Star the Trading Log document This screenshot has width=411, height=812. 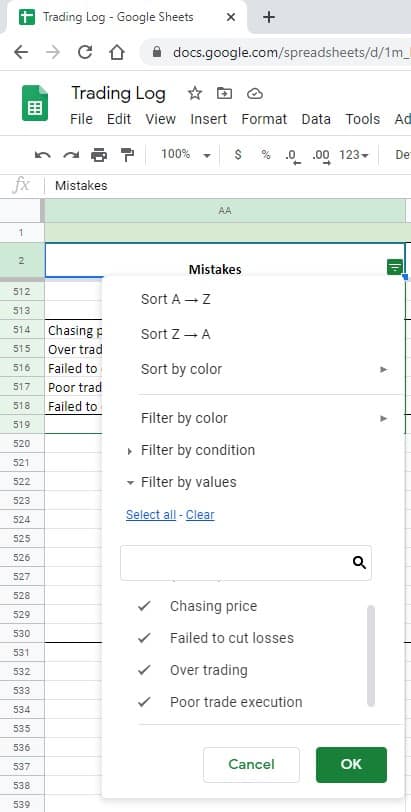195,93
